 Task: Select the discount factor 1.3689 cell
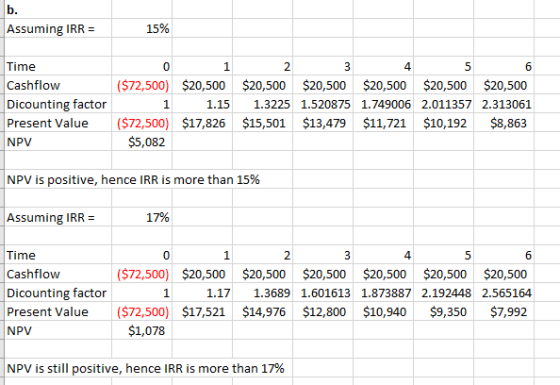pyautogui.click(x=262, y=293)
